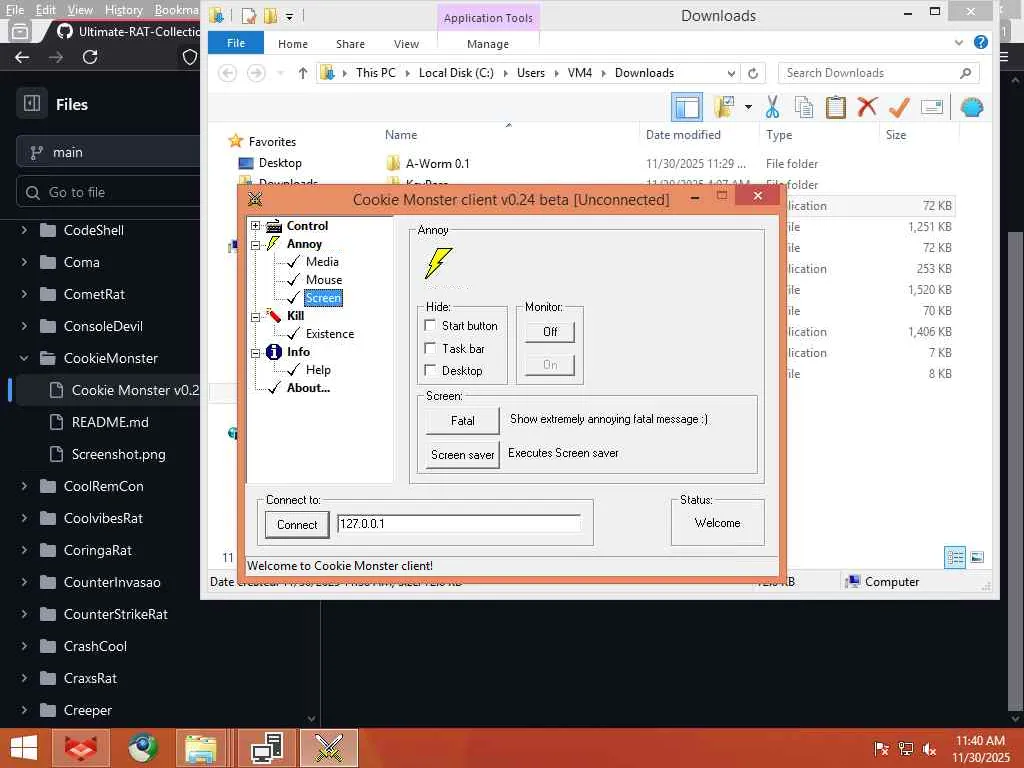
Task: Expand the Explorer ribbon chevron
Action: pyautogui.click(x=959, y=42)
